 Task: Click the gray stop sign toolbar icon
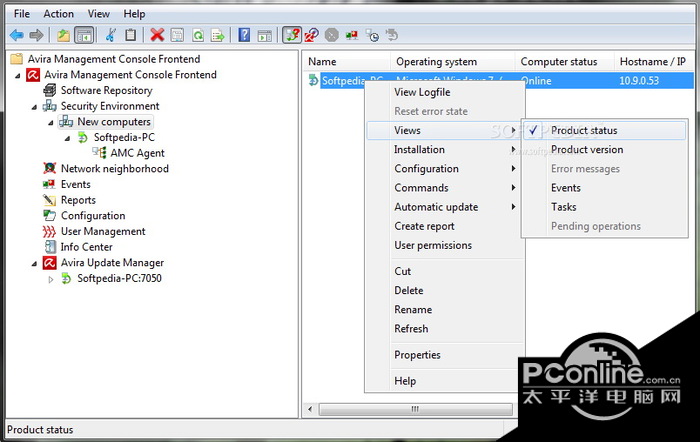point(331,35)
